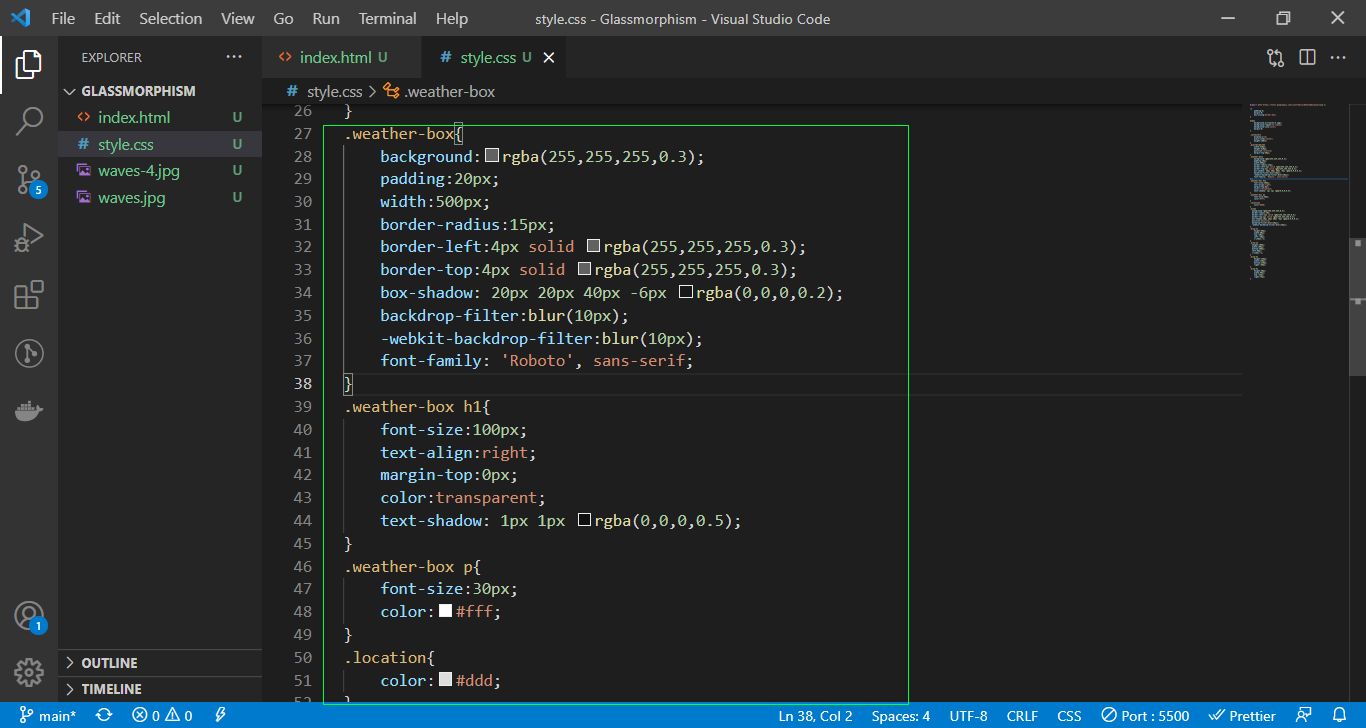Open the Edit menu
Viewport: 1366px width, 728px height.
coord(107,18)
